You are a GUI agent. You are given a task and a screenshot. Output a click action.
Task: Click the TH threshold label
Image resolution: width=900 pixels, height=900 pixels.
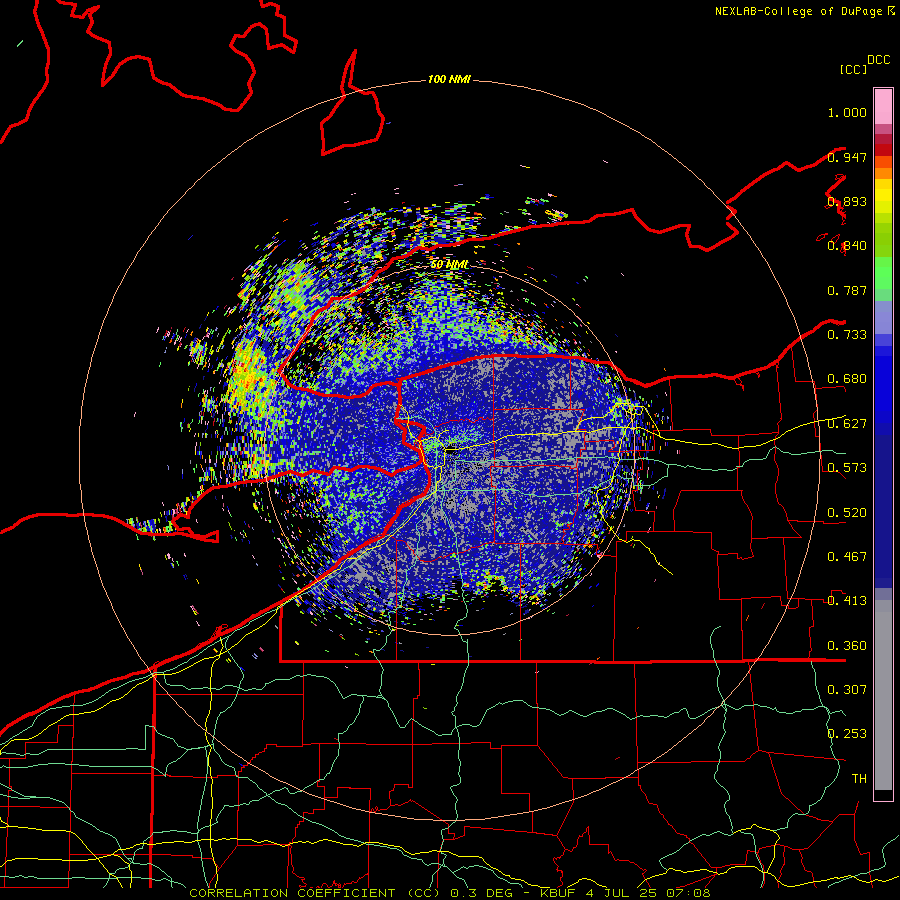pyautogui.click(x=859, y=778)
